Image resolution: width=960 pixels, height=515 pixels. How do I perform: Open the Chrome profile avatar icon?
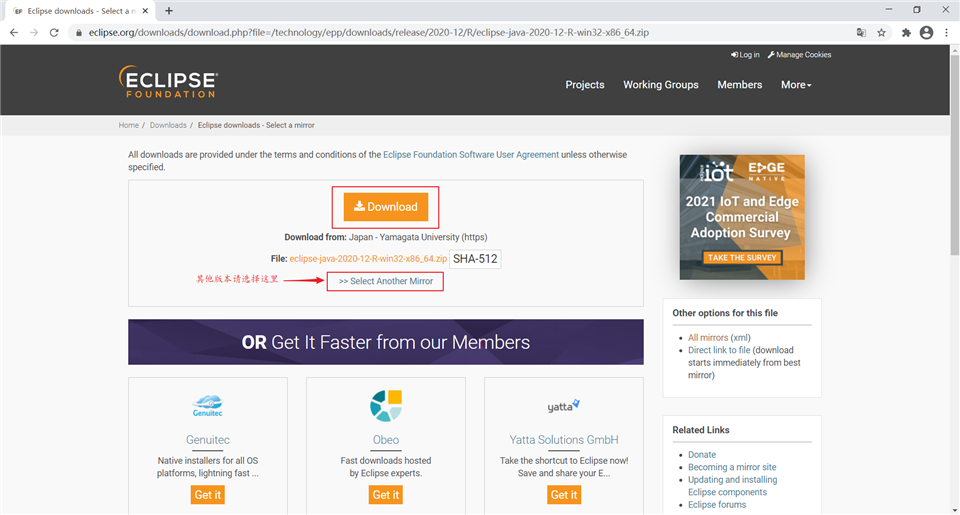coord(926,32)
